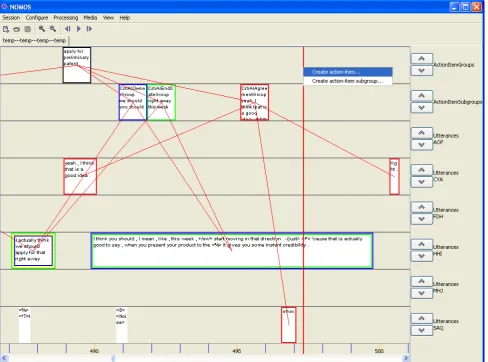The image size is (488, 362).
Task: Click down arrow for Utterances CYA
Action: click(x=421, y=182)
